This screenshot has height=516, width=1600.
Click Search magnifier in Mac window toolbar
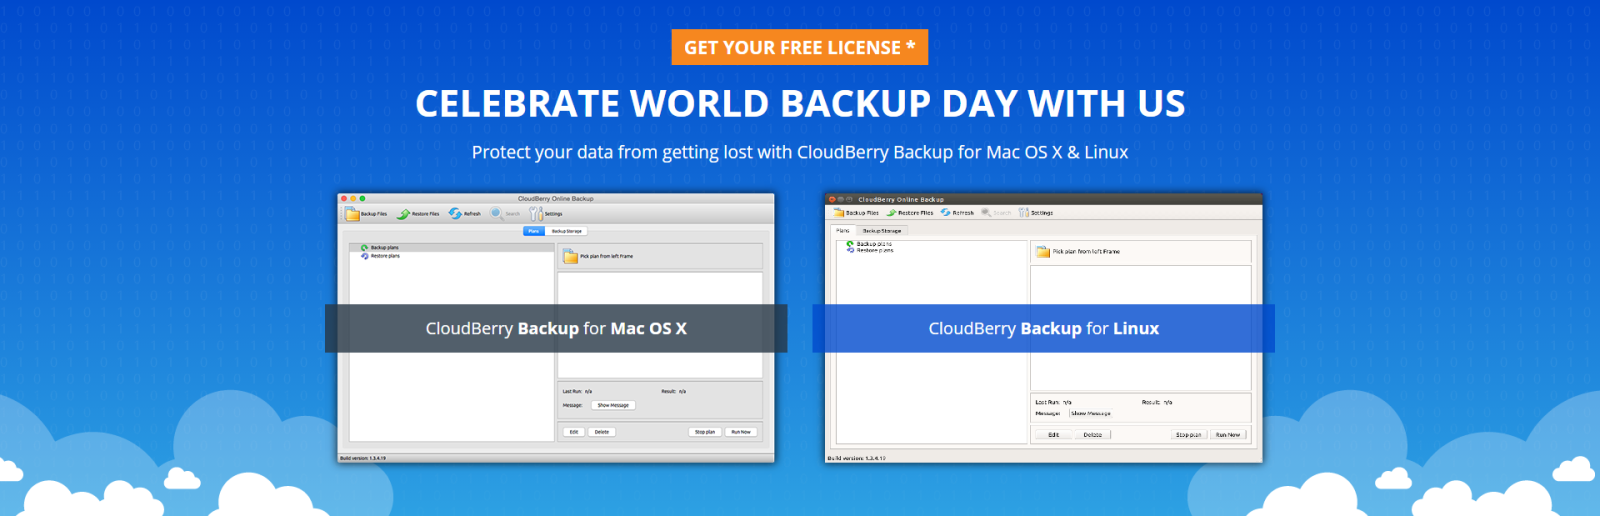pyautogui.click(x=497, y=213)
